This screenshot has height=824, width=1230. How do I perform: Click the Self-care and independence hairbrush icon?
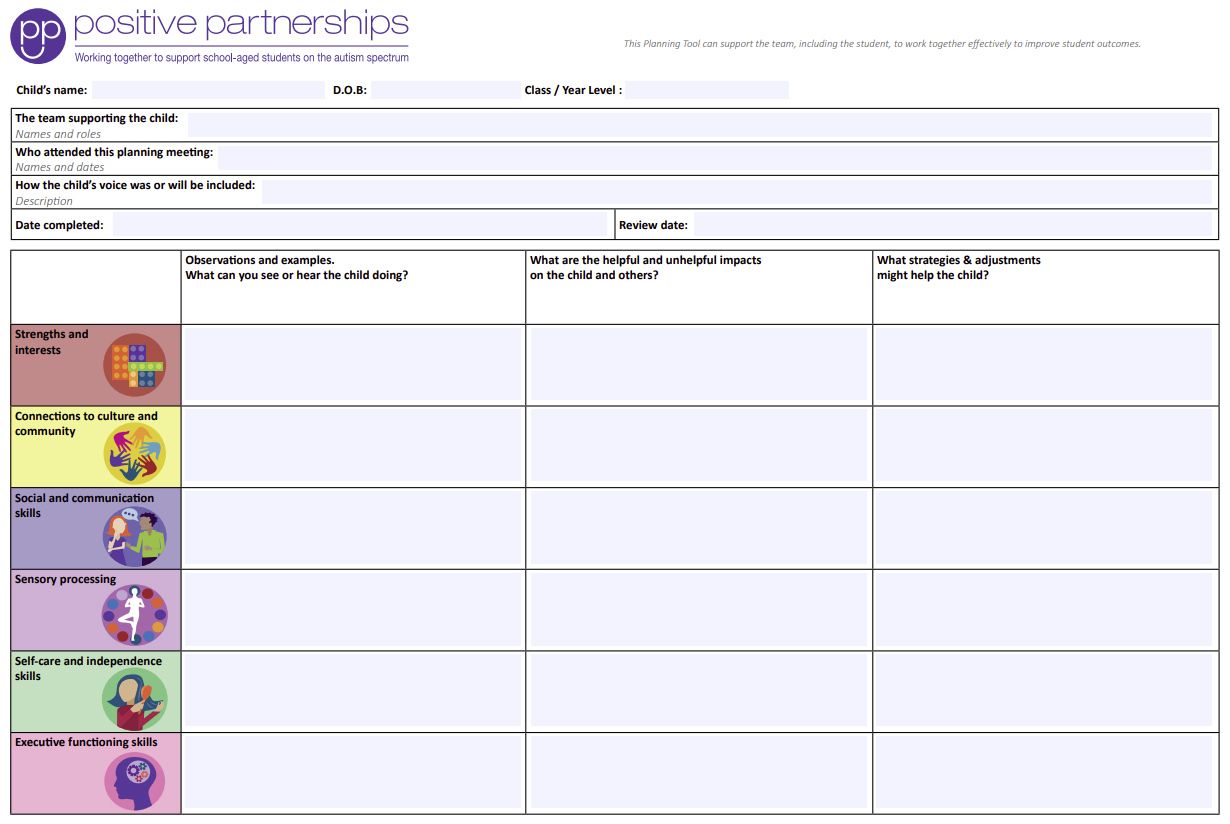[135, 699]
